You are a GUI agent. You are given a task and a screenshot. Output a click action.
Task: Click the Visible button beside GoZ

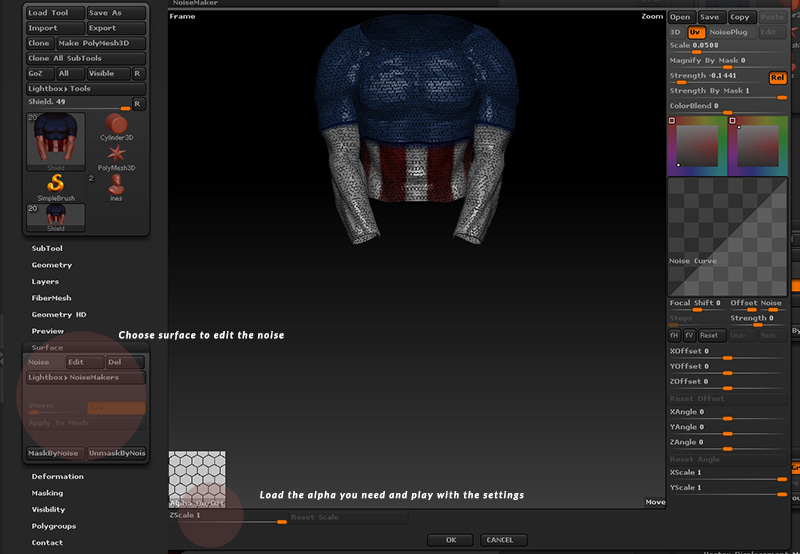(x=108, y=73)
